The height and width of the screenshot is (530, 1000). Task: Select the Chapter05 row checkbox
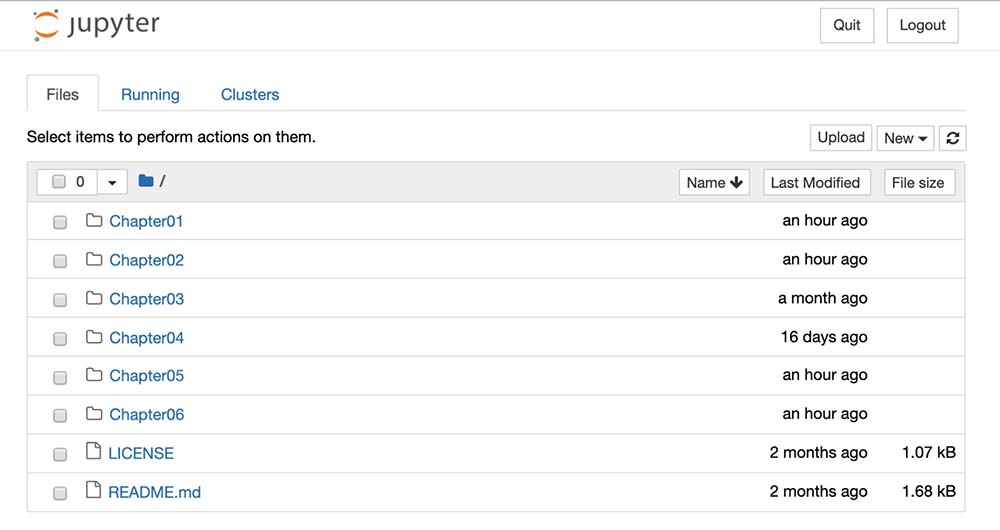pyautogui.click(x=60, y=377)
